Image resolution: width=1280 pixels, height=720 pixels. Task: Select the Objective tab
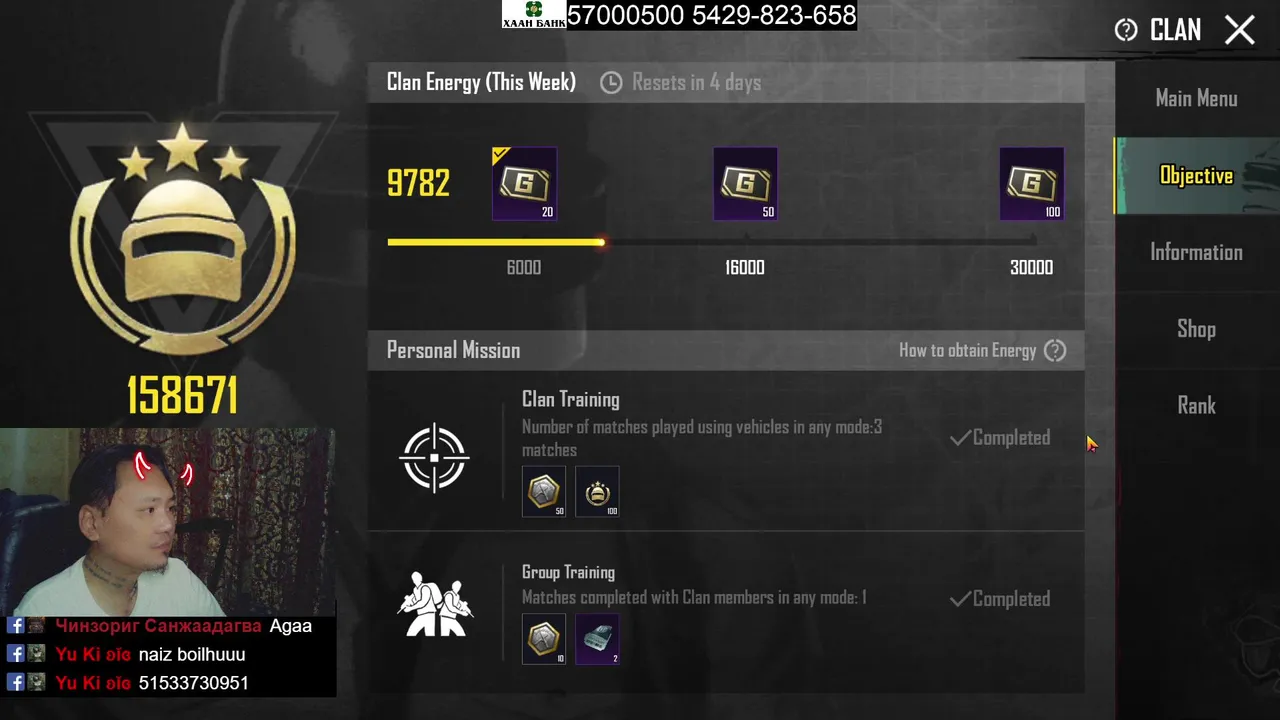point(1197,176)
